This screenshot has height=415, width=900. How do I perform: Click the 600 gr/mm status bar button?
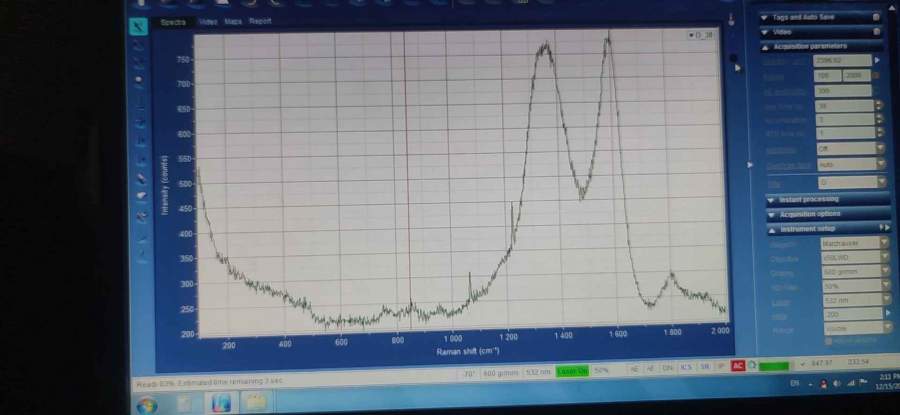[501, 373]
